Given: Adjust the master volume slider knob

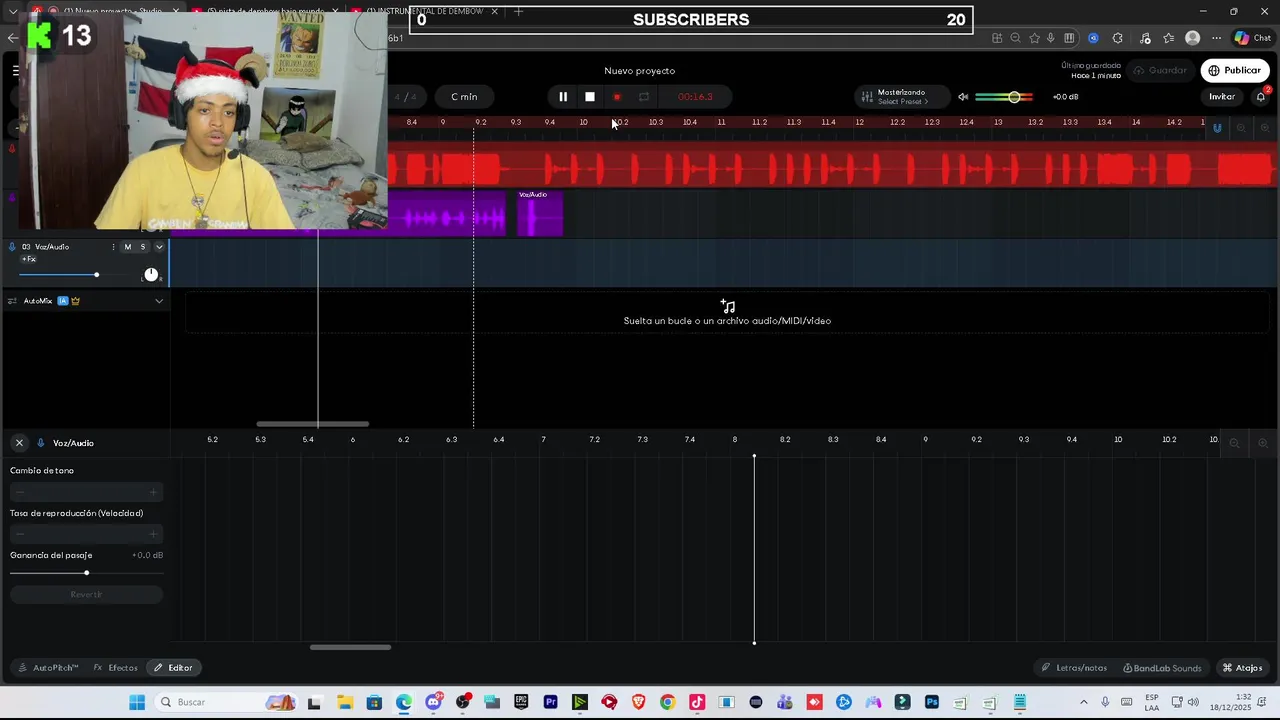Looking at the screenshot, I should point(1014,97).
